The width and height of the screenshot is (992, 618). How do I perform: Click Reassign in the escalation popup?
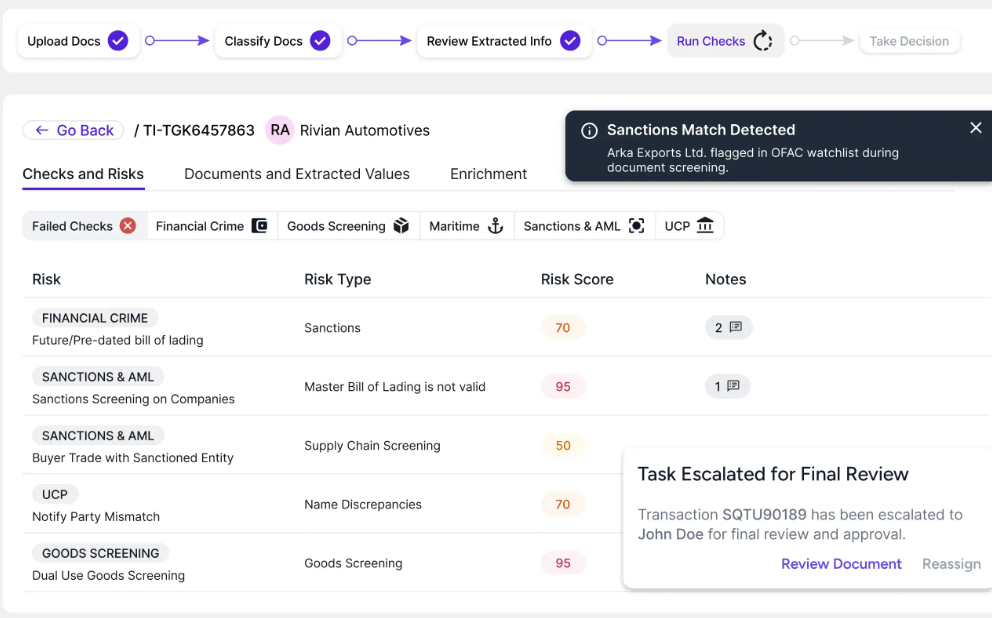(951, 564)
